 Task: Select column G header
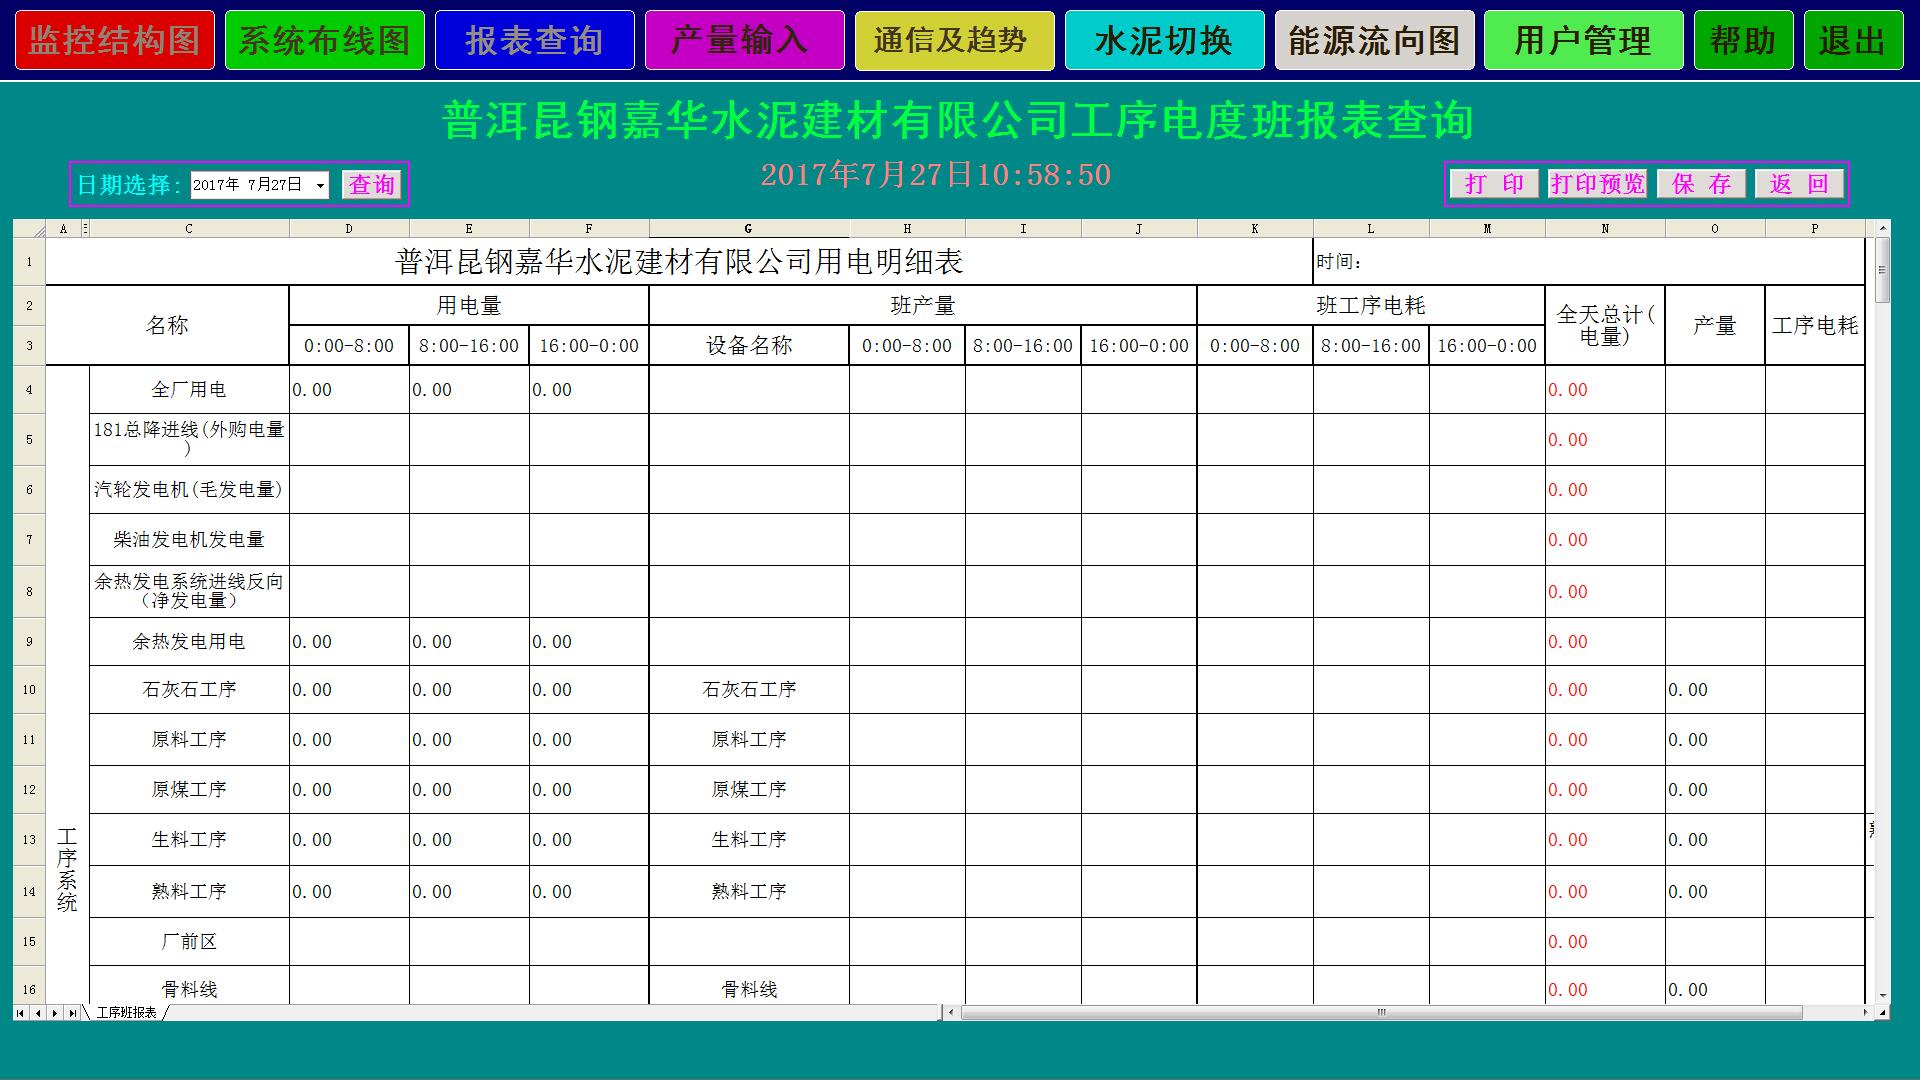(x=748, y=229)
